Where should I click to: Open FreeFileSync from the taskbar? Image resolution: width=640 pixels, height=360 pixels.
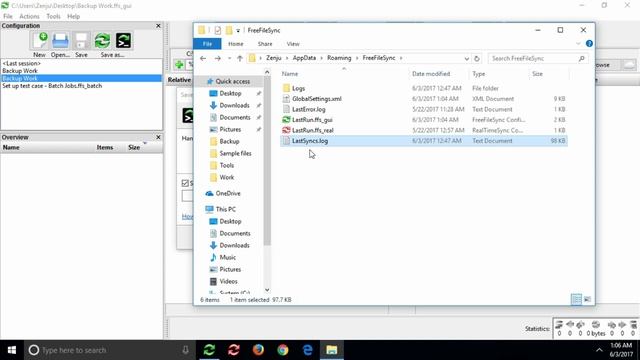(x=209, y=350)
